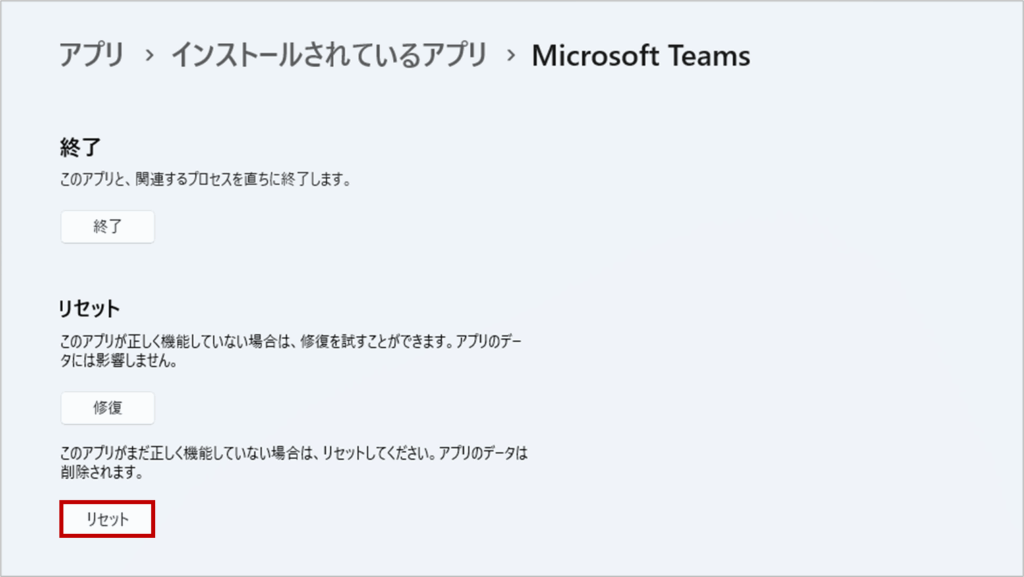Go back to アプリ breadcrumb
The height and width of the screenshot is (577, 1024).
pyautogui.click(x=91, y=55)
